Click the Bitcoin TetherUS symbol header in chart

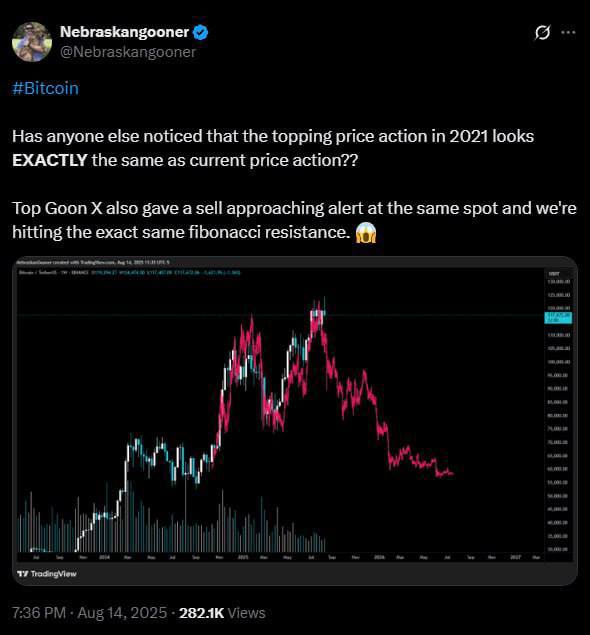click(x=53, y=273)
